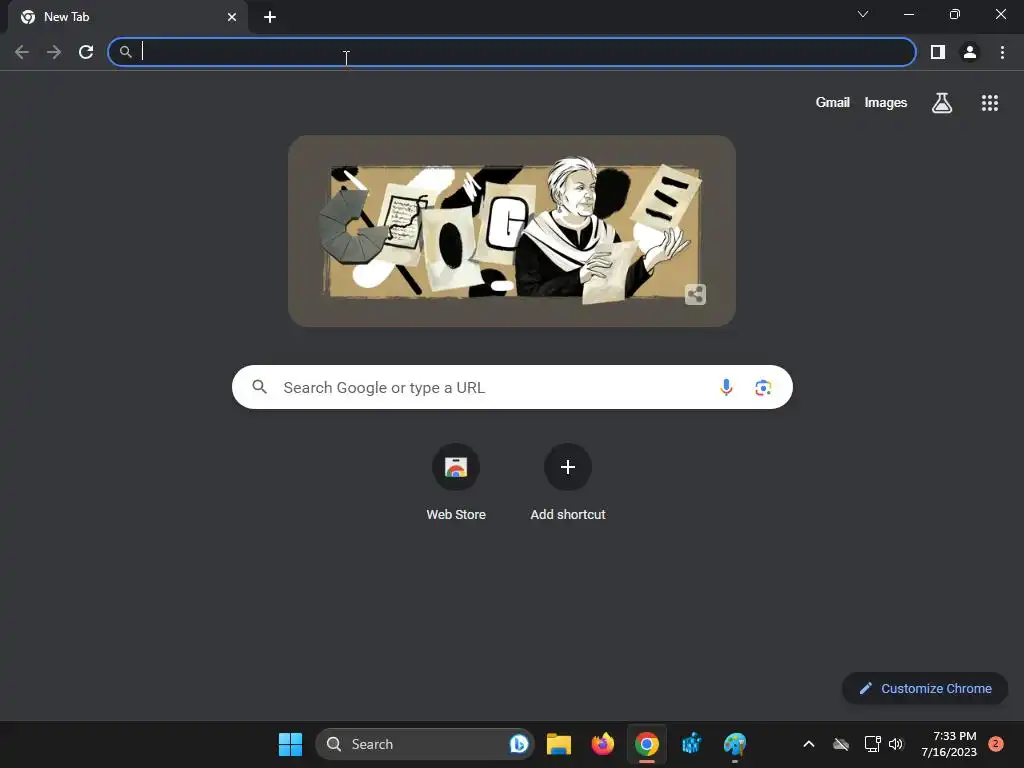Open Chrome three-dot menu
The width and height of the screenshot is (1024, 768).
pyautogui.click(x=1002, y=52)
